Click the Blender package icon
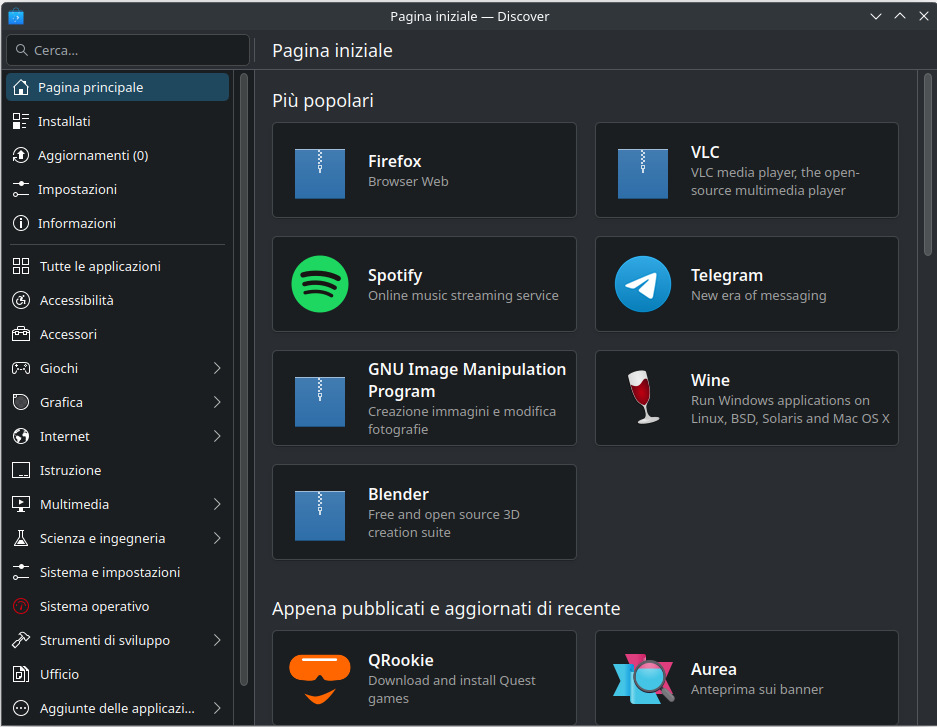 320,512
